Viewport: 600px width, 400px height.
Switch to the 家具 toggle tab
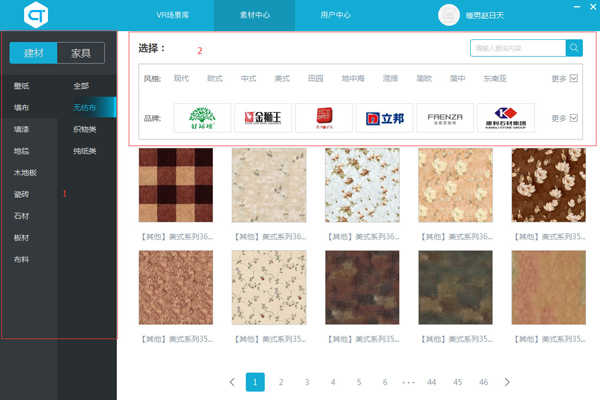point(81,53)
